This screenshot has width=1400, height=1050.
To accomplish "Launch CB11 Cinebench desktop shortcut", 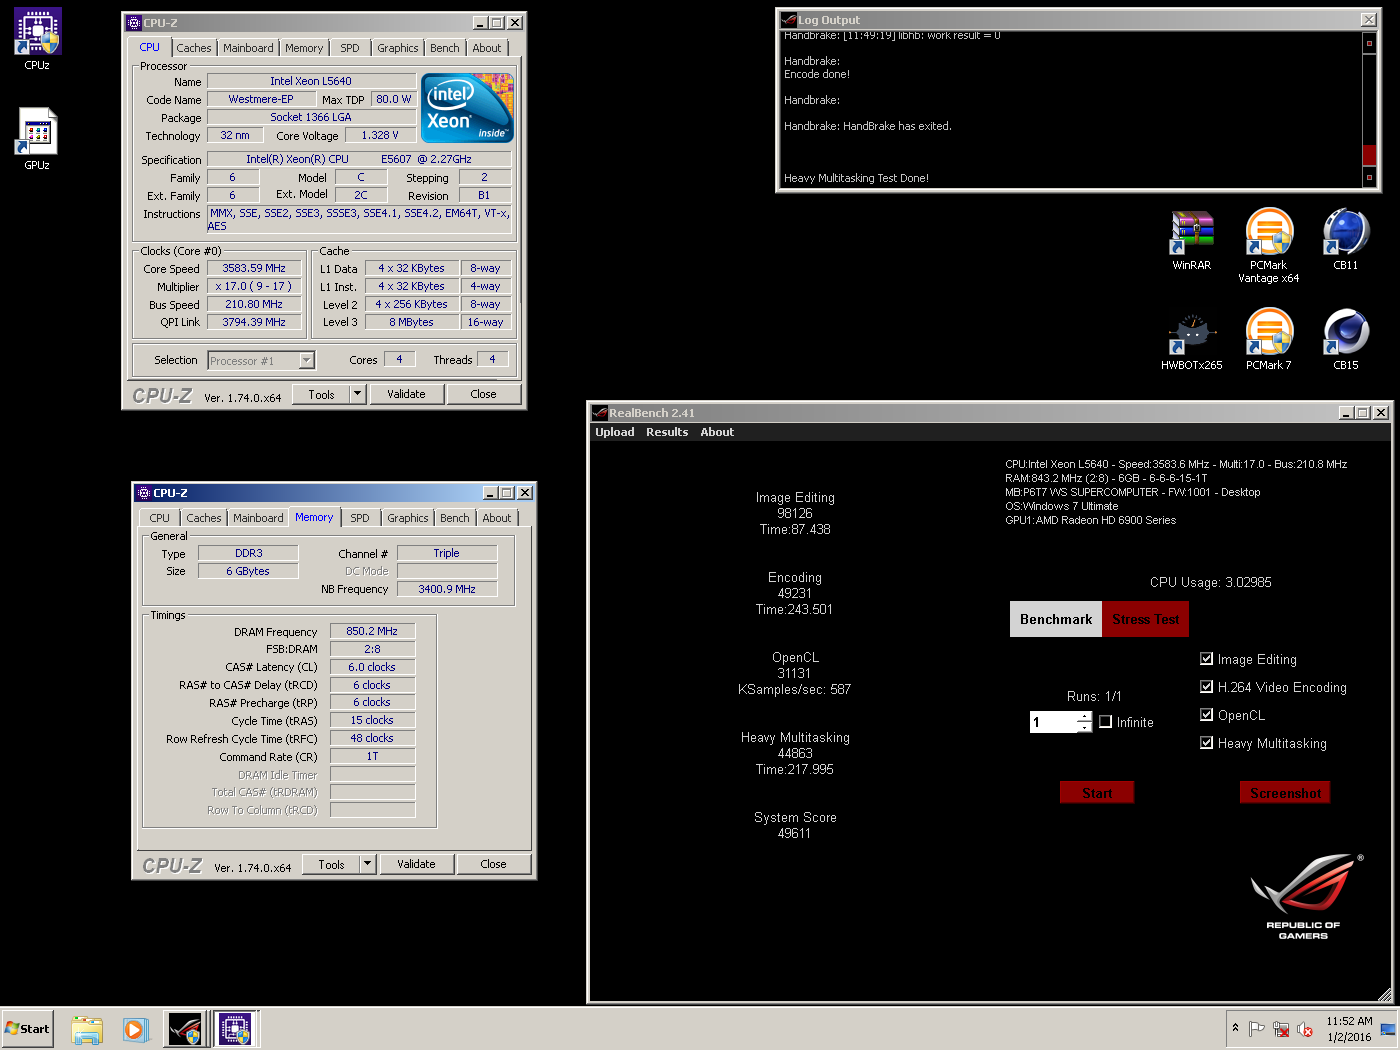I will tap(1346, 239).
